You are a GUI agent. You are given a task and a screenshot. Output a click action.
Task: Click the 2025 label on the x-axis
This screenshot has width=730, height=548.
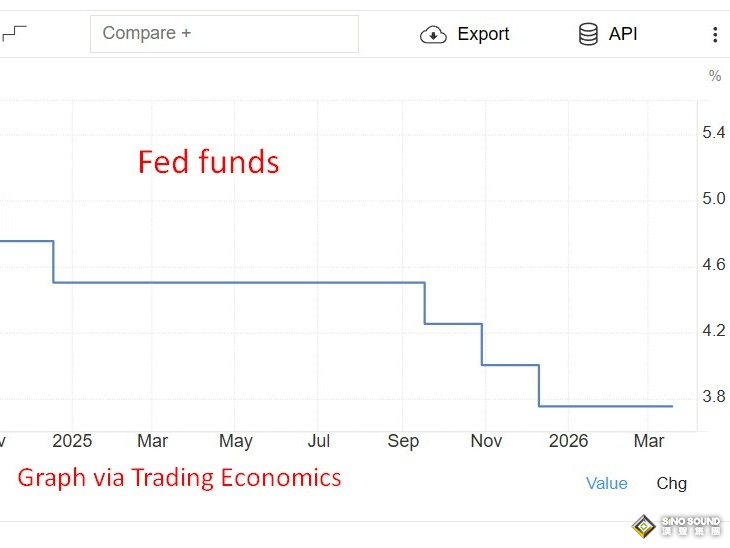pos(72,441)
